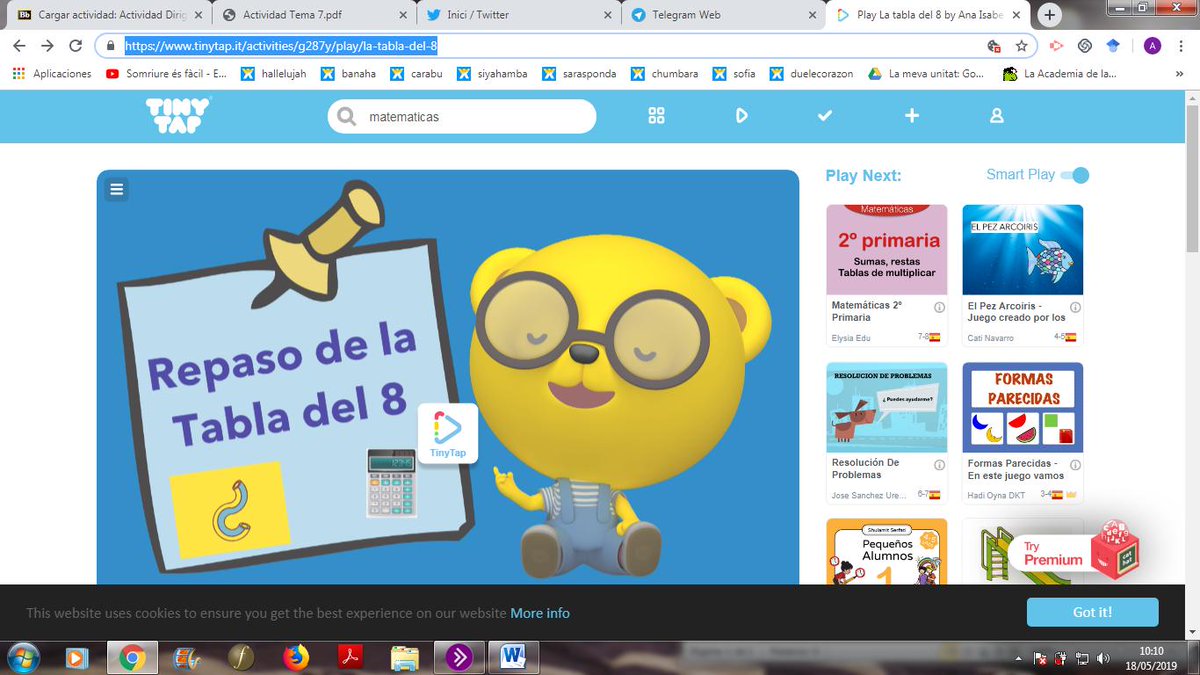Show hidden icons in the system tray
This screenshot has width=1200, height=675.
(x=1018, y=658)
